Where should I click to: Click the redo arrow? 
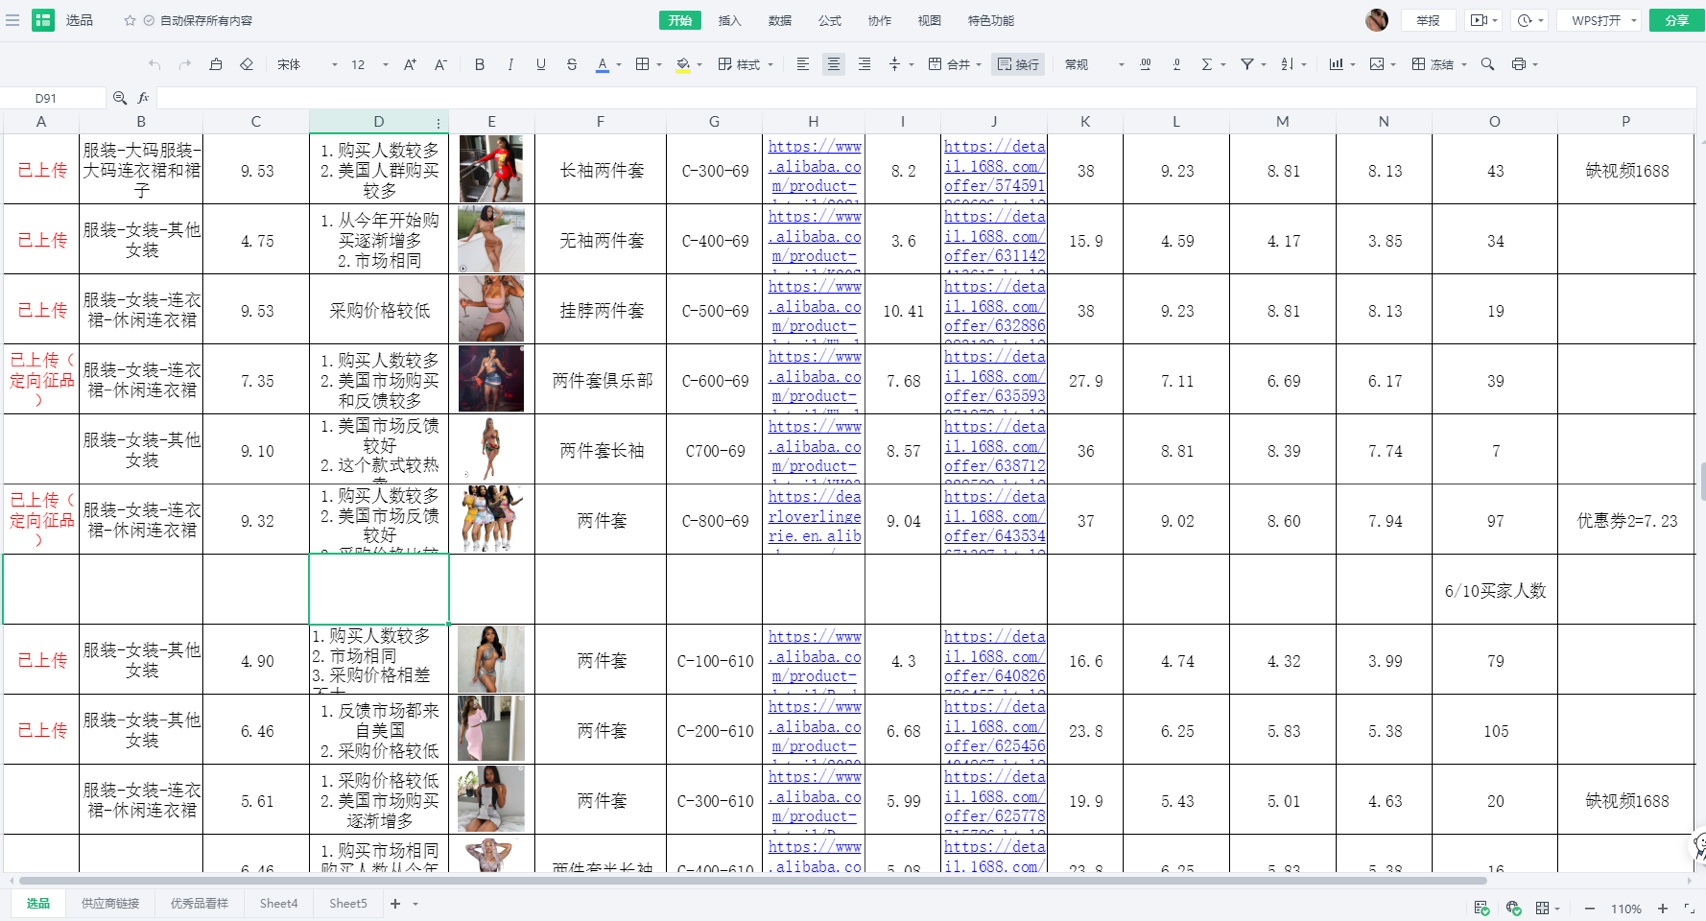click(x=185, y=64)
